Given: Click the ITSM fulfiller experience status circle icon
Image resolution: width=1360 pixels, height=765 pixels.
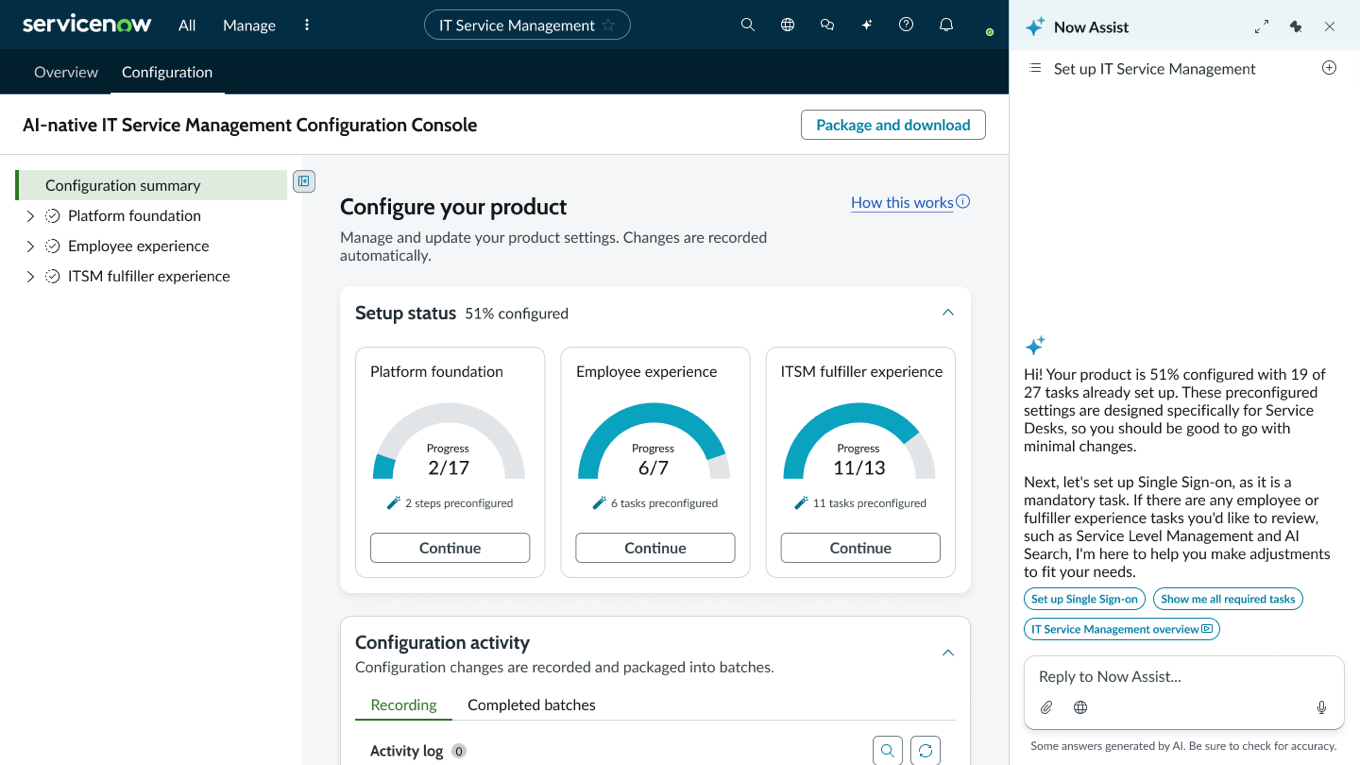Looking at the screenshot, I should tap(53, 276).
